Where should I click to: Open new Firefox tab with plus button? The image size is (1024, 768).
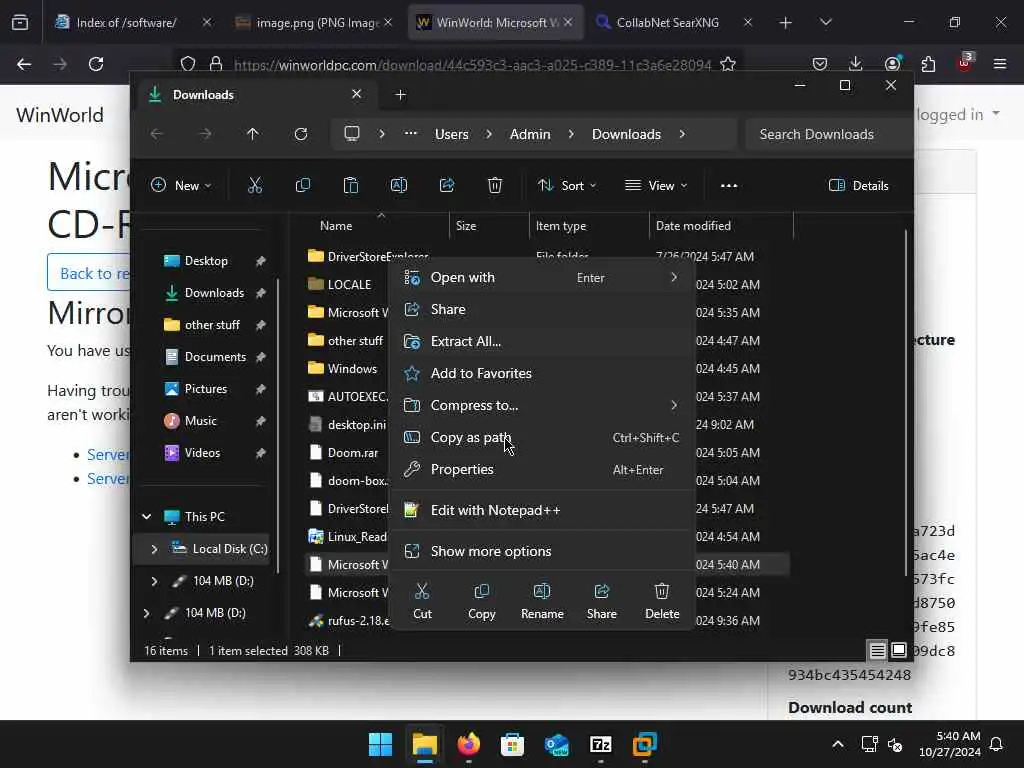786,22
